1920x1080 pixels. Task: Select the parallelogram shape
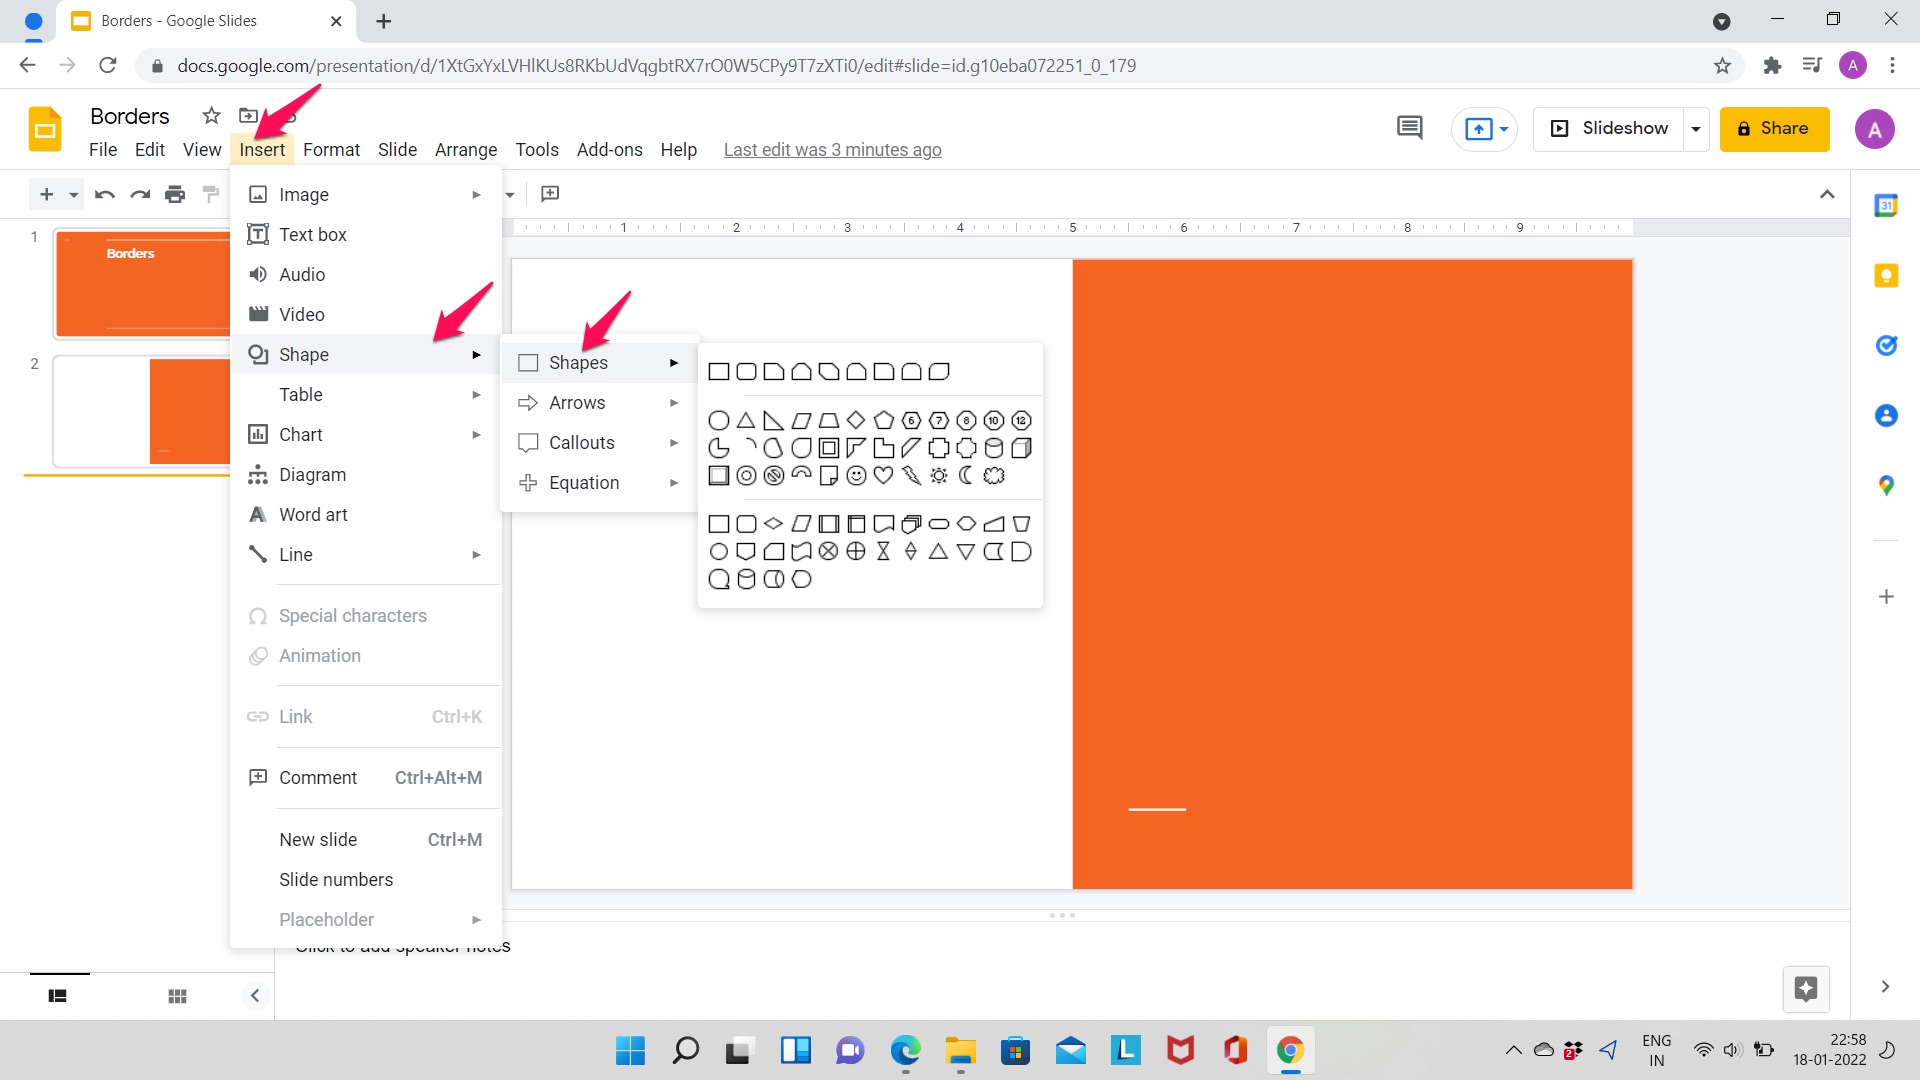pyautogui.click(x=800, y=419)
